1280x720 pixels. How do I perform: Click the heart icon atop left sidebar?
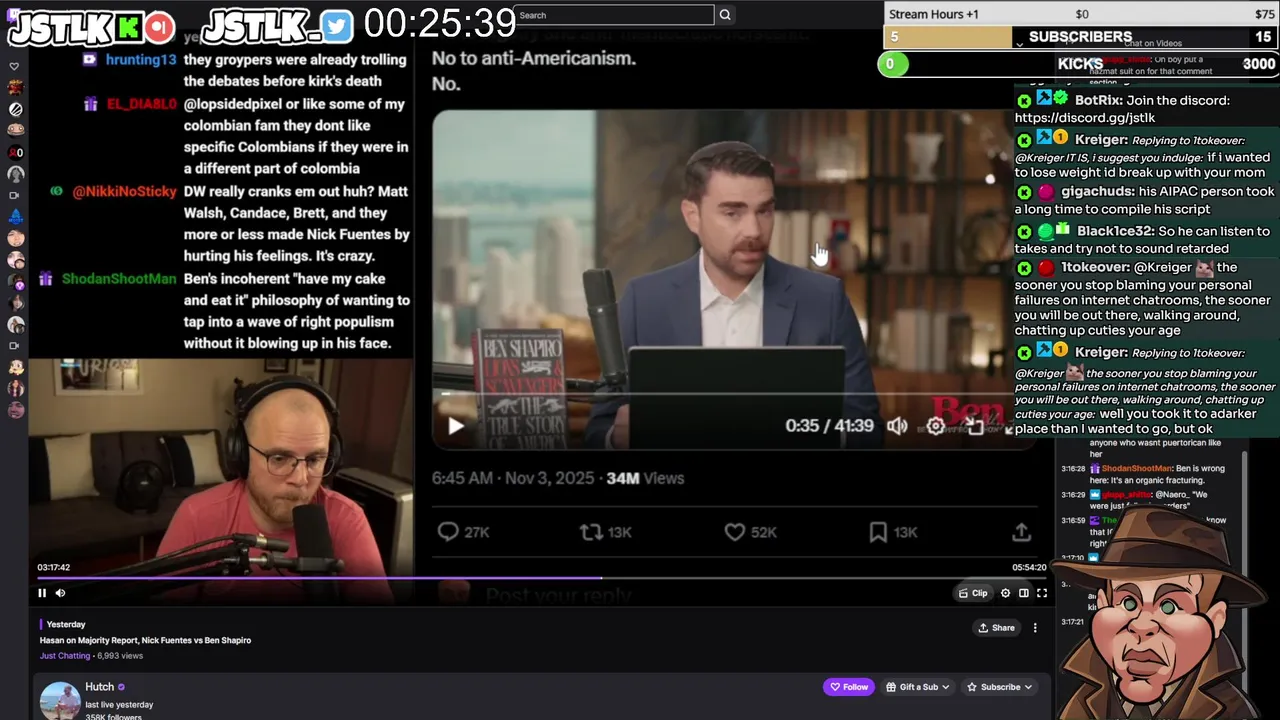coord(14,66)
